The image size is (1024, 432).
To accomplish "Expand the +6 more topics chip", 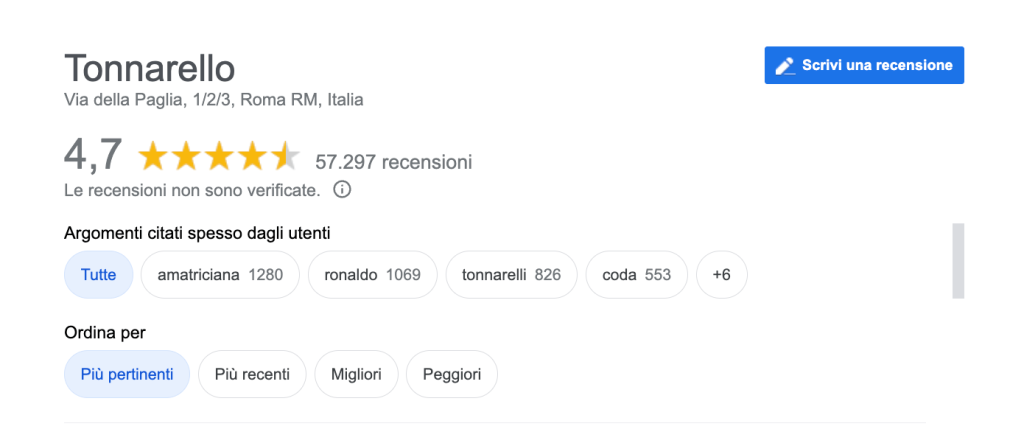I will tap(722, 275).
